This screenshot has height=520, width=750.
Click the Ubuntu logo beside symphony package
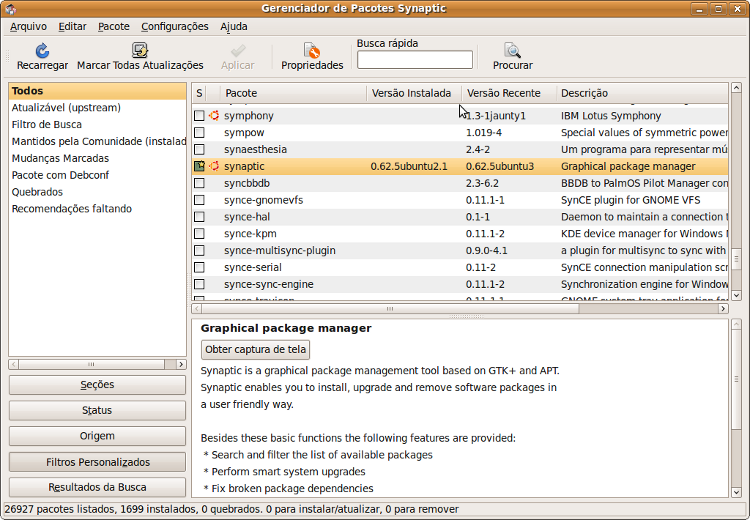[214, 116]
